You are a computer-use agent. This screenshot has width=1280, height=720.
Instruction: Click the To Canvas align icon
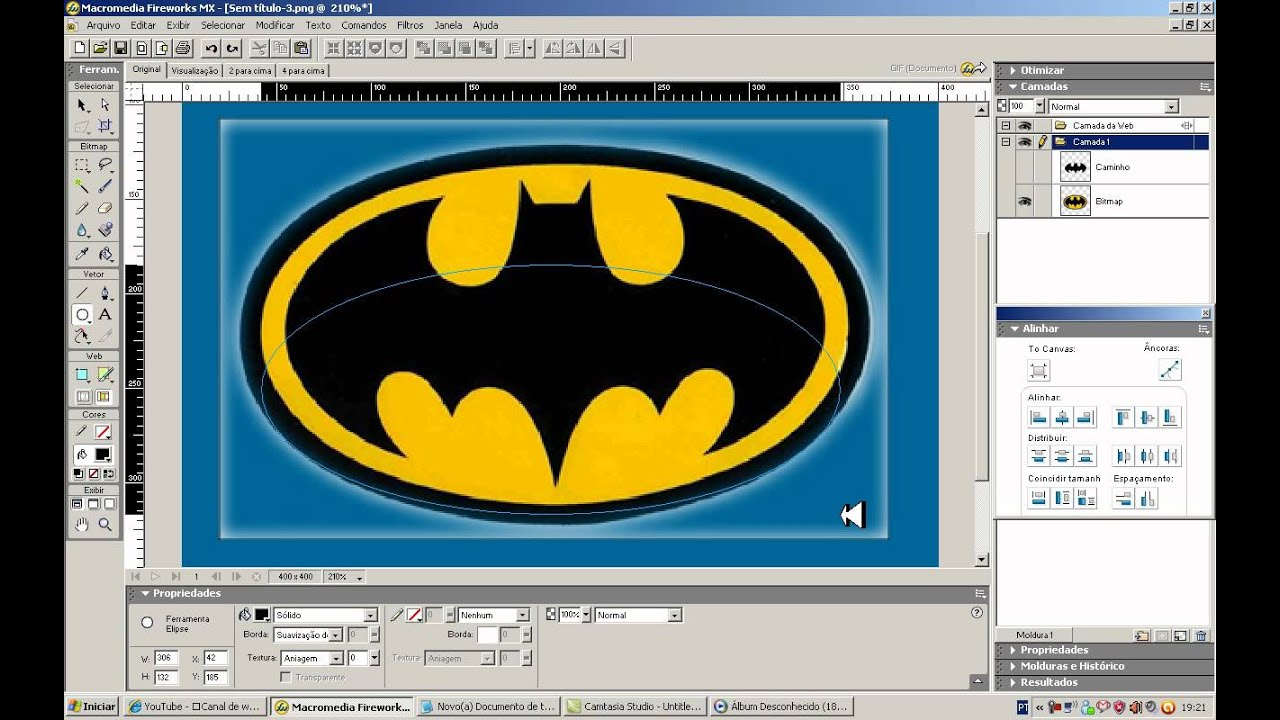click(x=1039, y=371)
